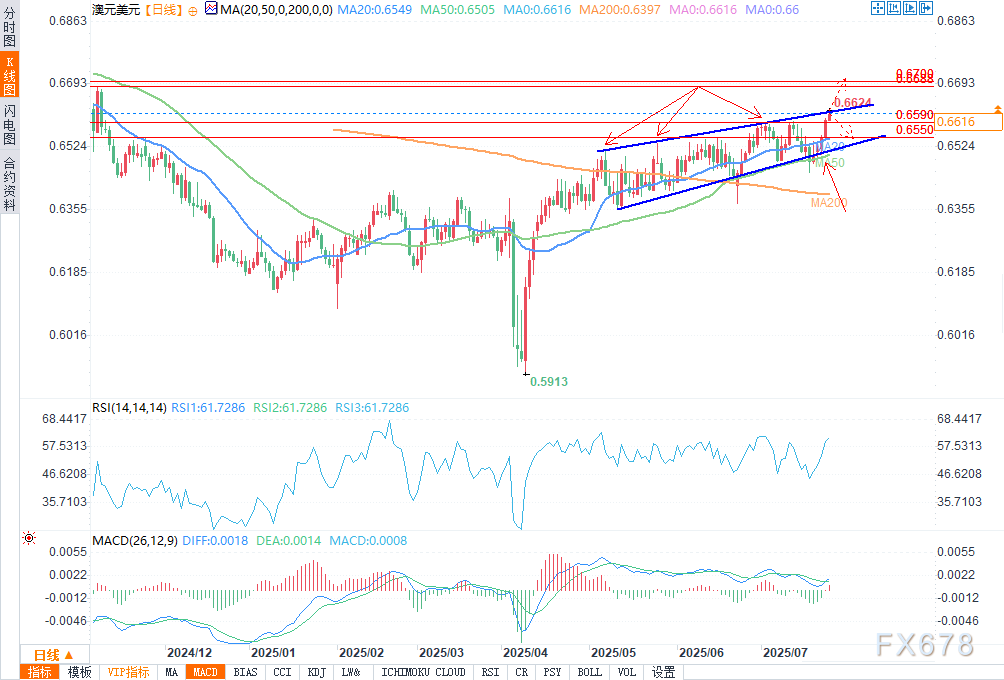Viewport: 1004px width, 680px height.
Task: Click the last icon in the top-right toolbar
Action: pos(927,9)
